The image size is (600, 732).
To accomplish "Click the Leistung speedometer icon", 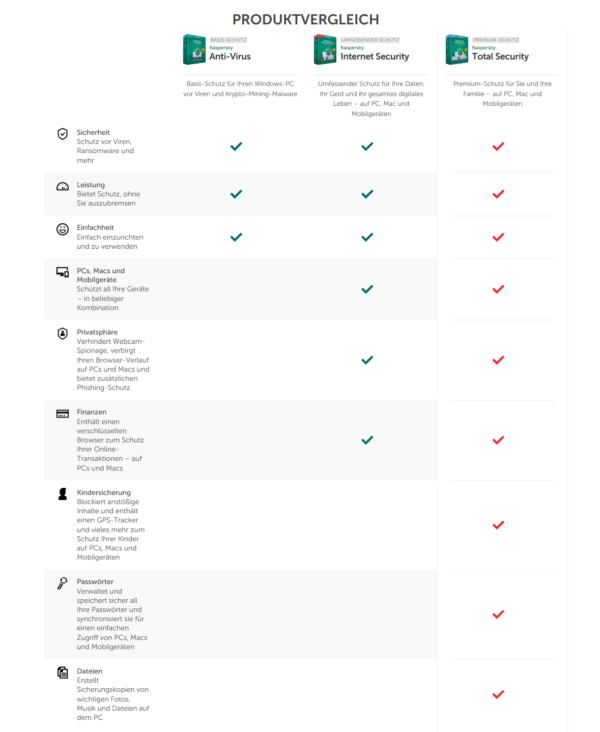I will click(62, 186).
